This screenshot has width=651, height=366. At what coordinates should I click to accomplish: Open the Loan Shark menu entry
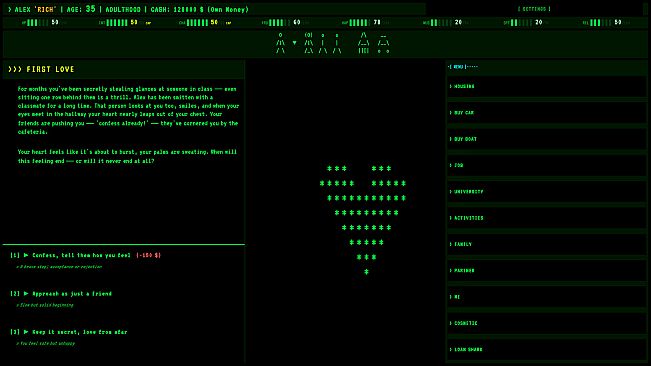546,349
